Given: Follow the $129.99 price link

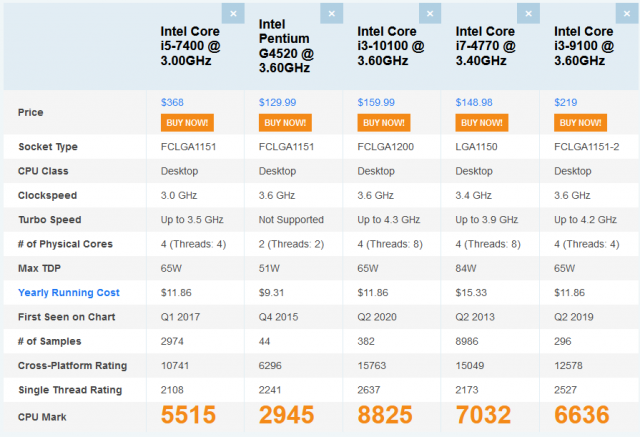Looking at the screenshot, I should coord(277,102).
